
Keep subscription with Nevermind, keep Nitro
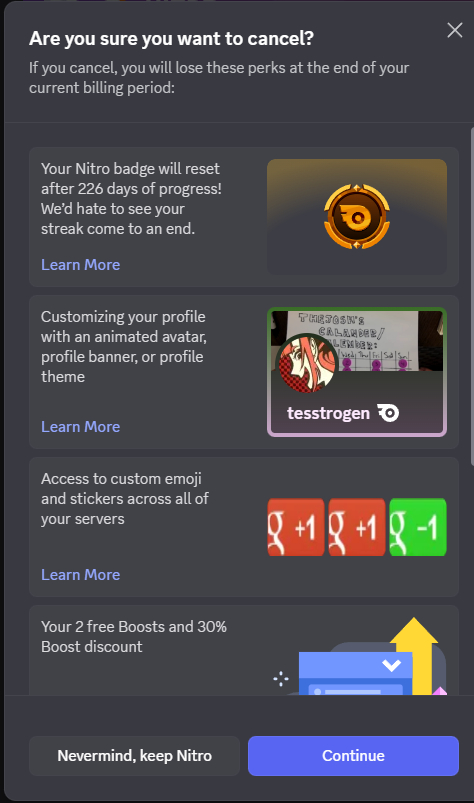point(135,756)
